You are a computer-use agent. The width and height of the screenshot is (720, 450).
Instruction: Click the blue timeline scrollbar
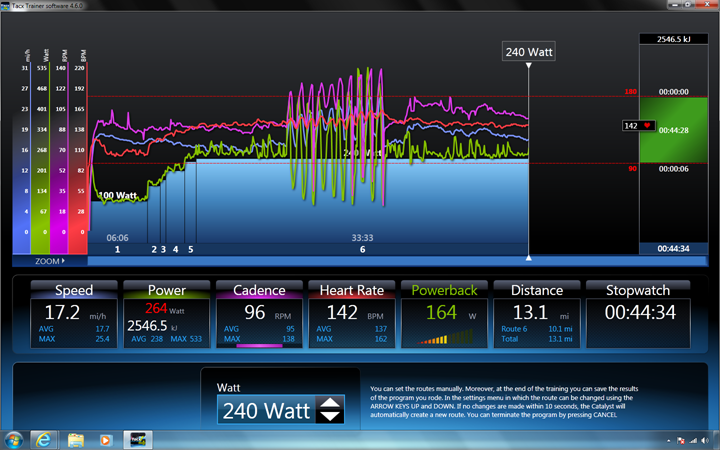(397, 261)
